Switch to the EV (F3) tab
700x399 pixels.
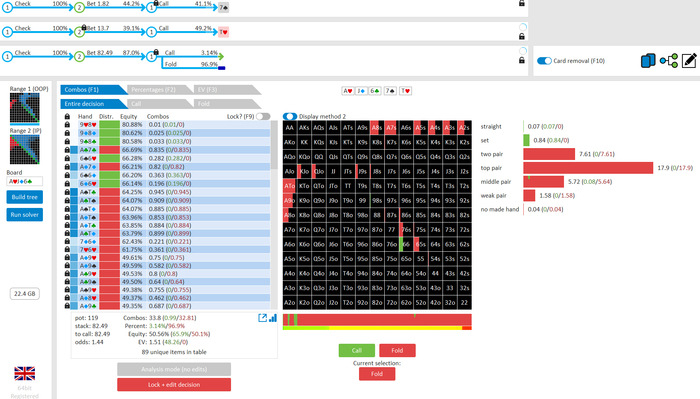(x=227, y=90)
